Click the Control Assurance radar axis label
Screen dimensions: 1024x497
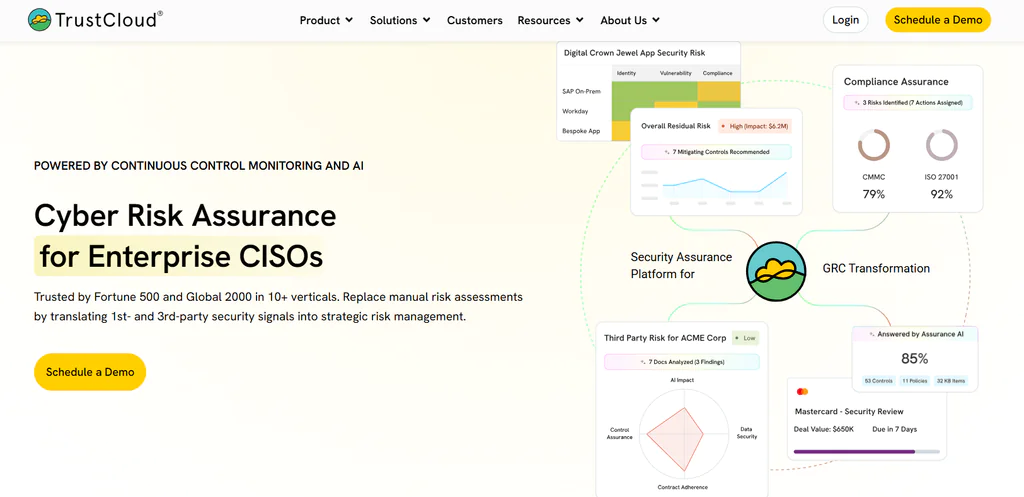coord(619,434)
